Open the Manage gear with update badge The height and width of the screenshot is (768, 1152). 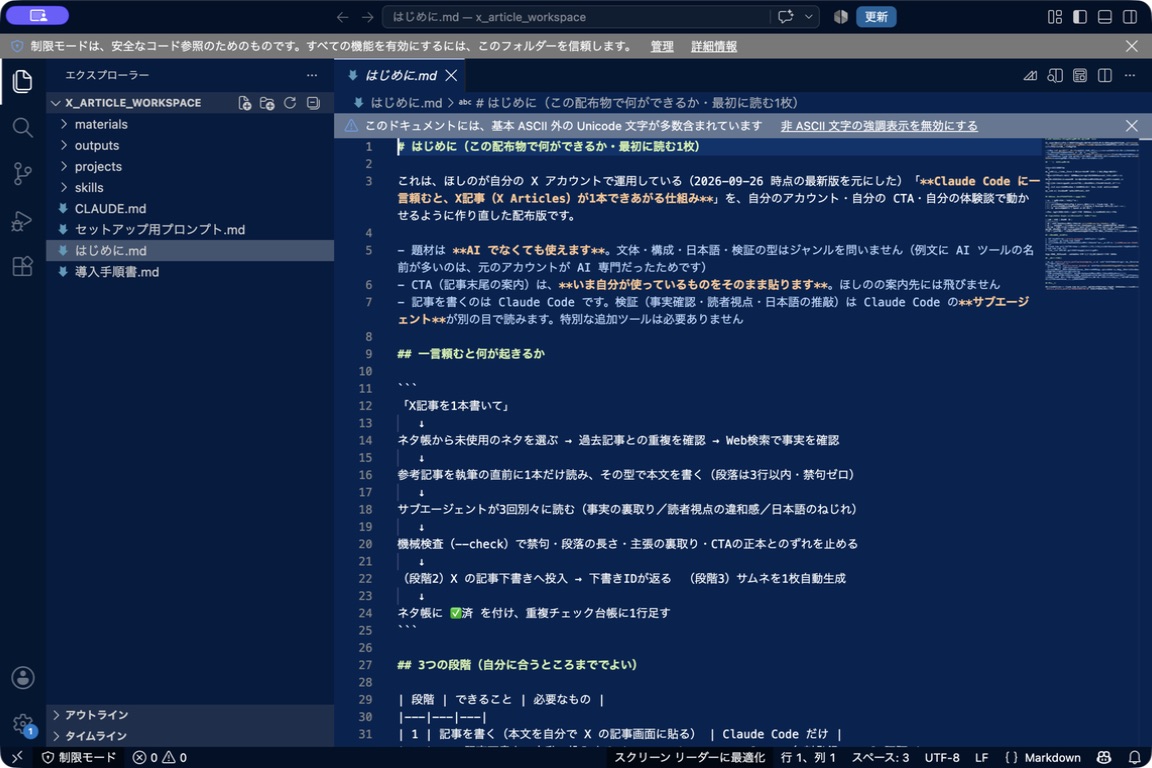coord(23,725)
